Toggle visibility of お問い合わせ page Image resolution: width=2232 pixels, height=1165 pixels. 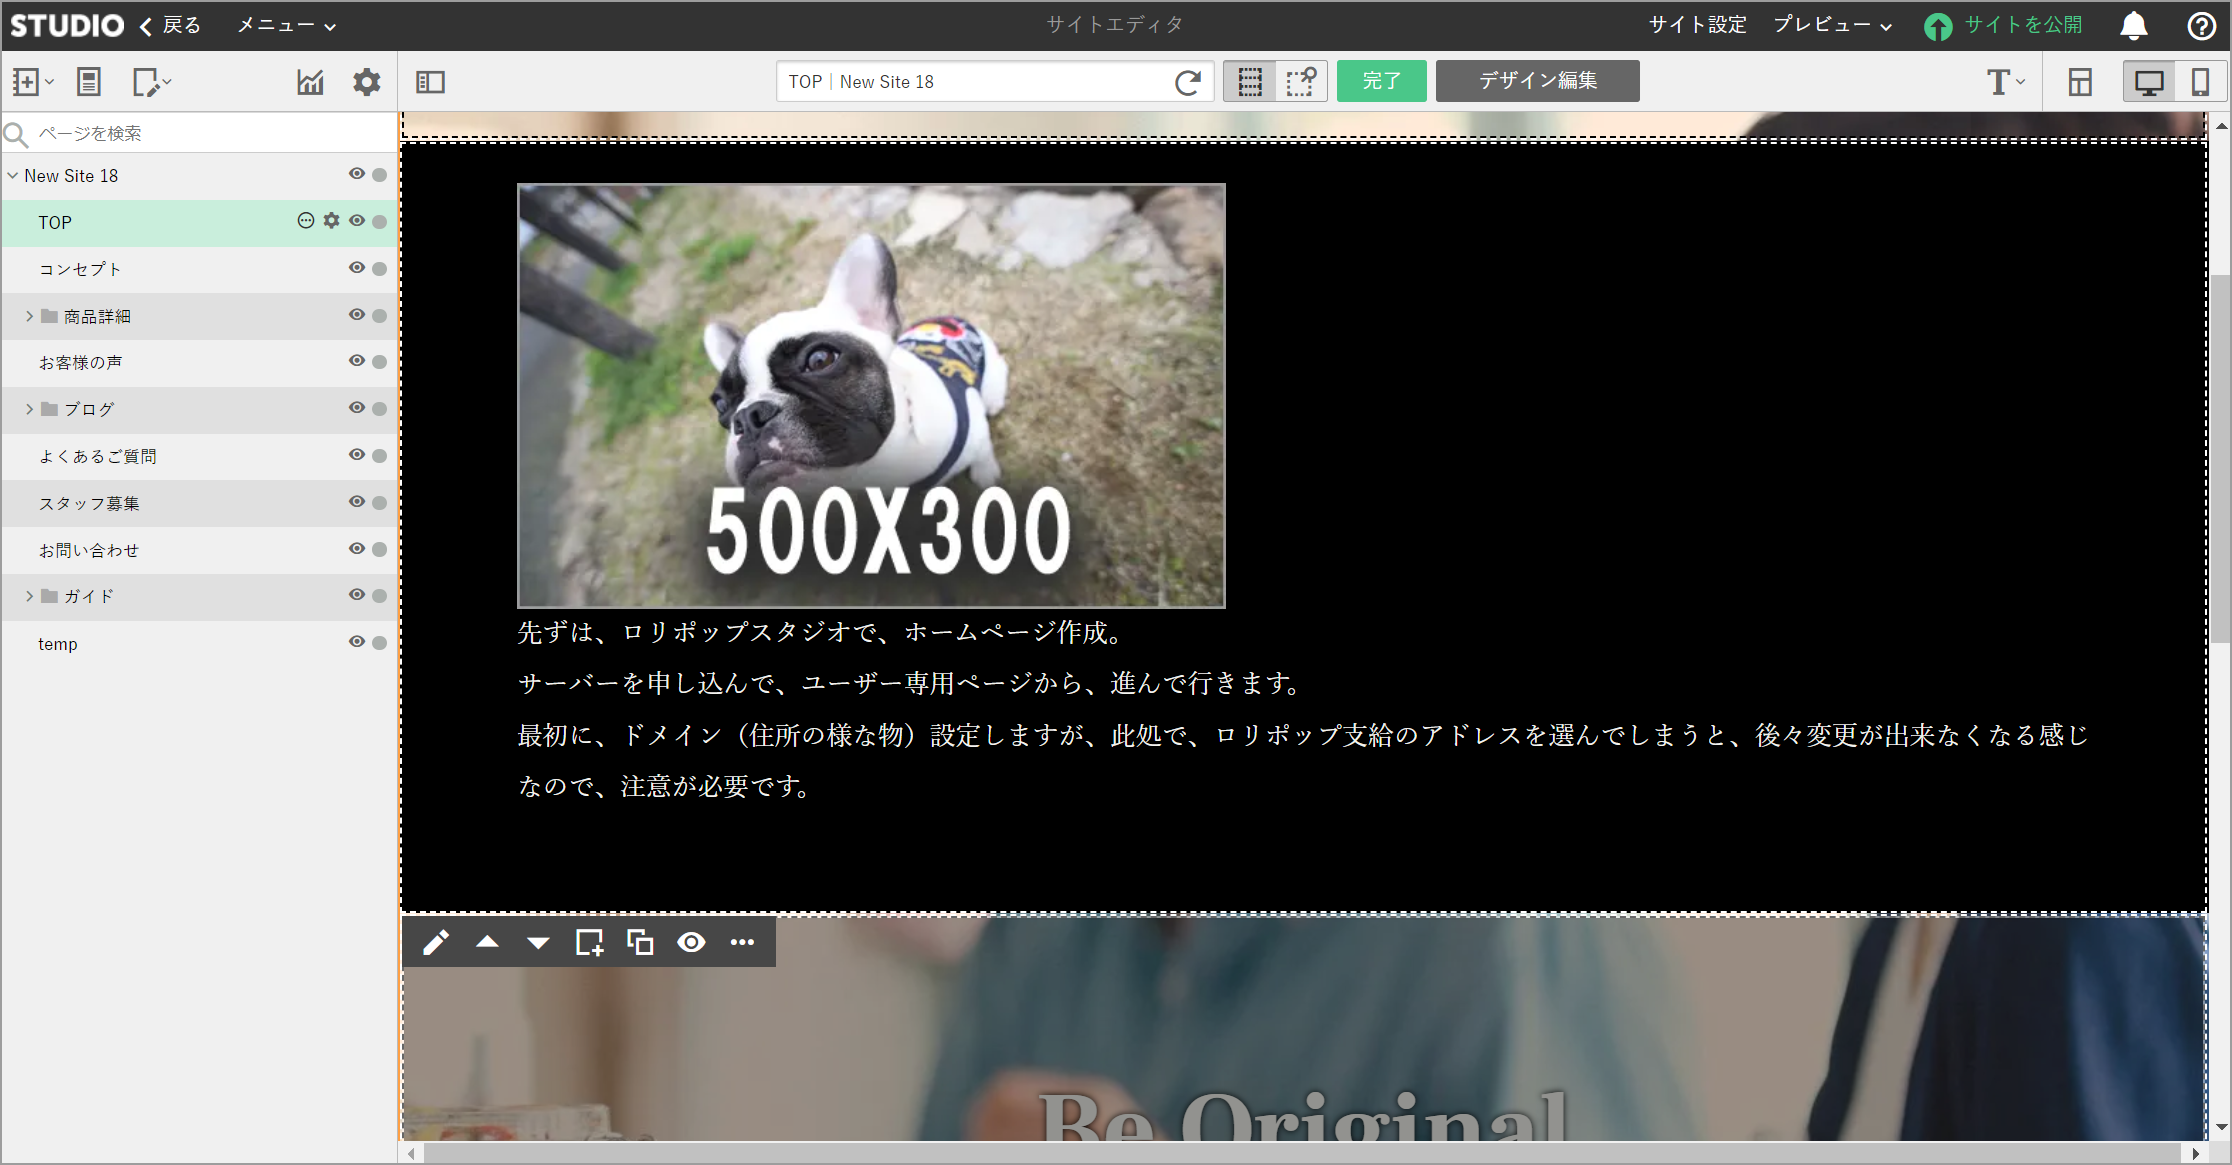tap(356, 549)
